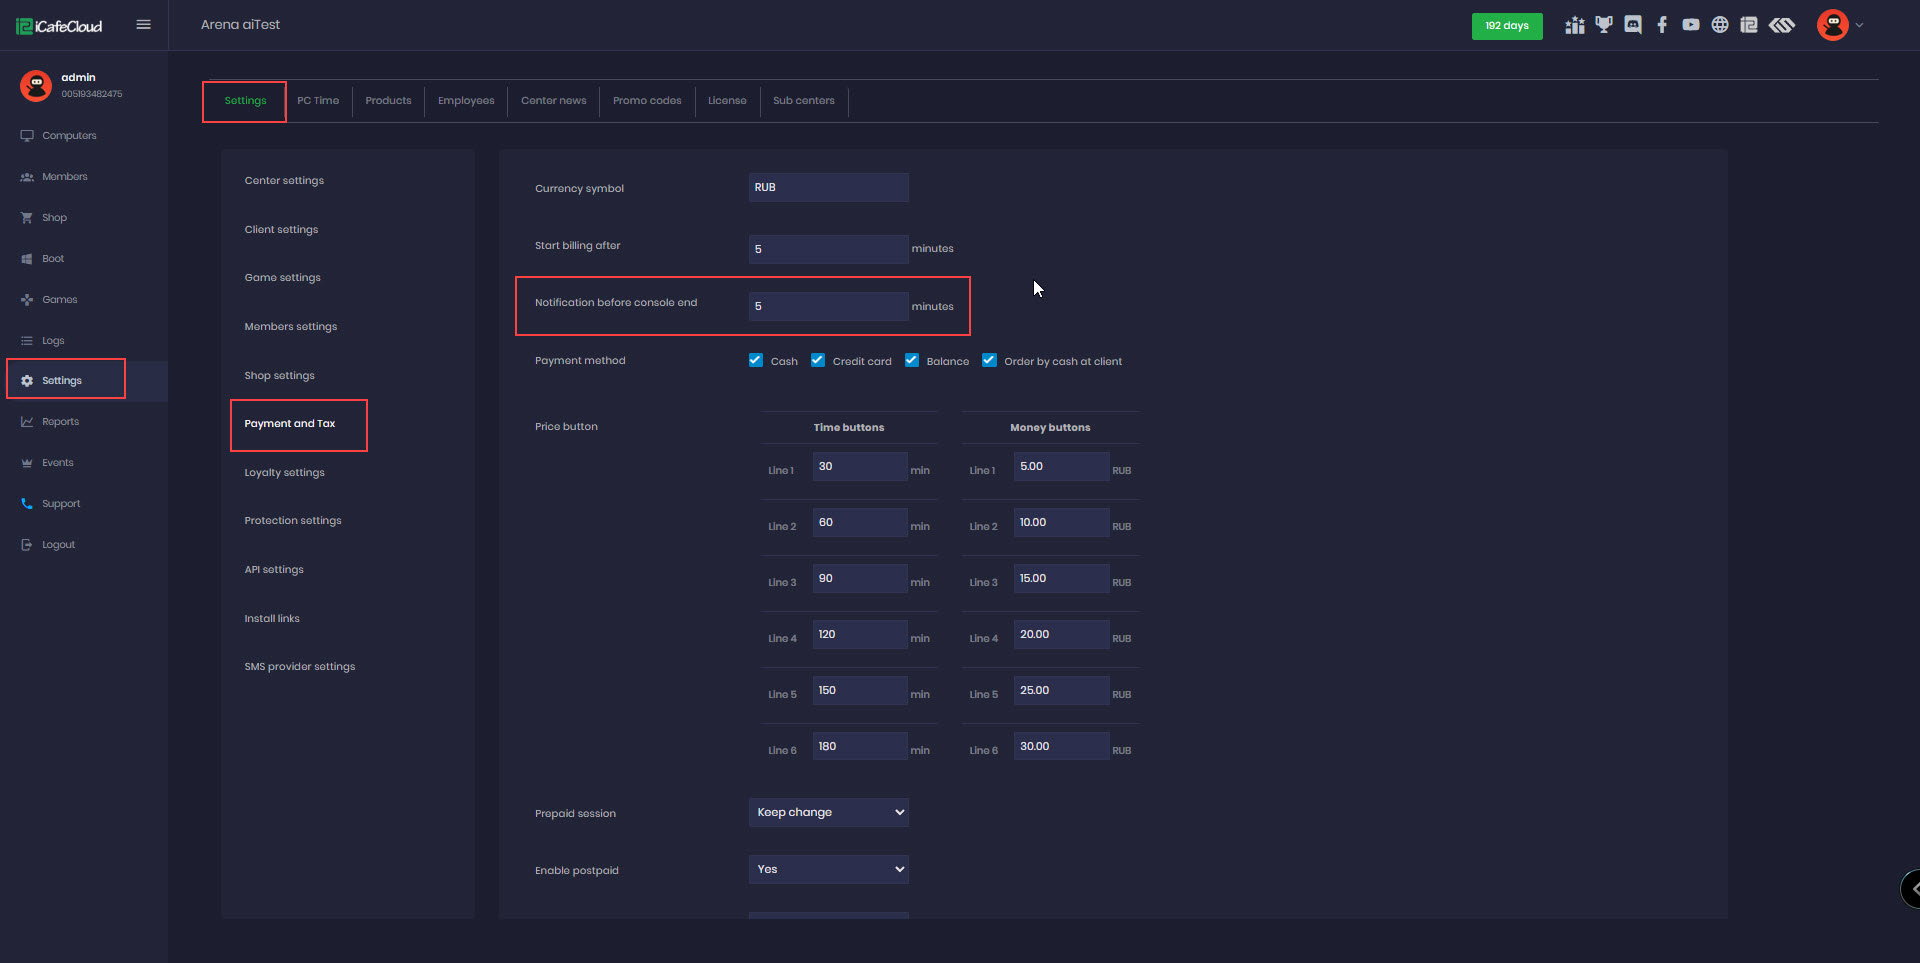Switch to the Settings tab

click(245, 101)
